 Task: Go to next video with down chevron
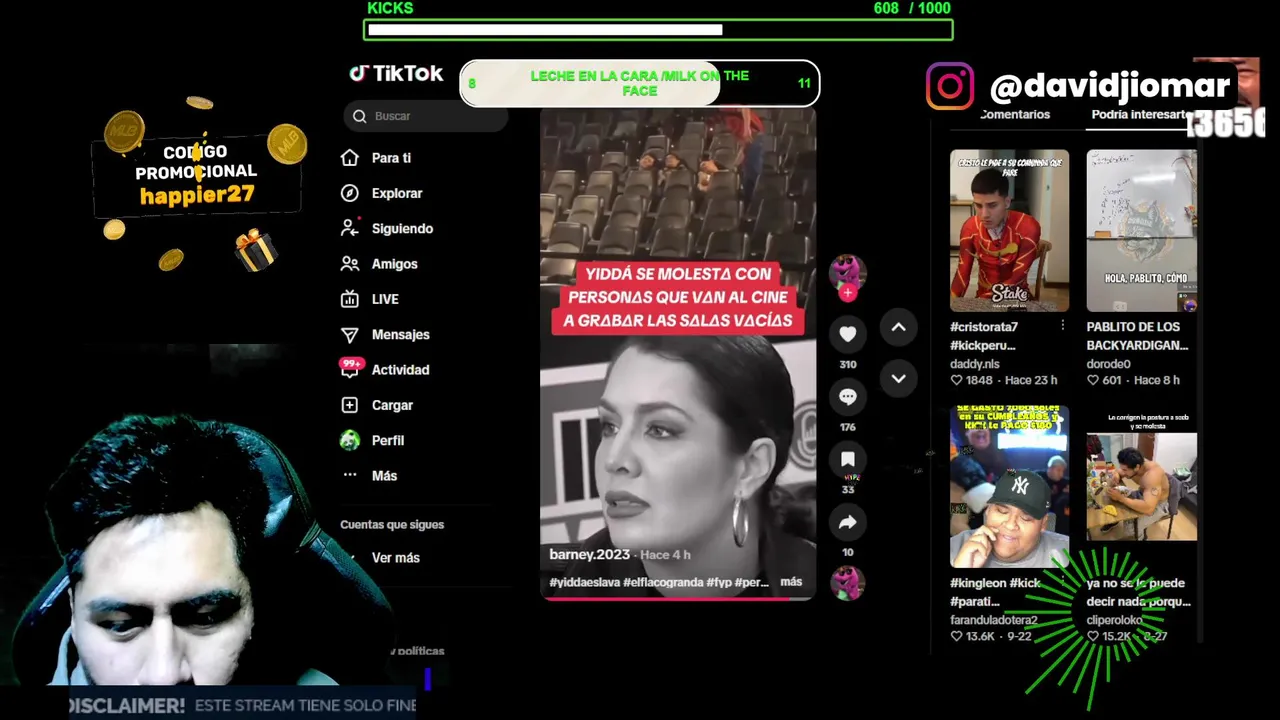[x=898, y=379]
